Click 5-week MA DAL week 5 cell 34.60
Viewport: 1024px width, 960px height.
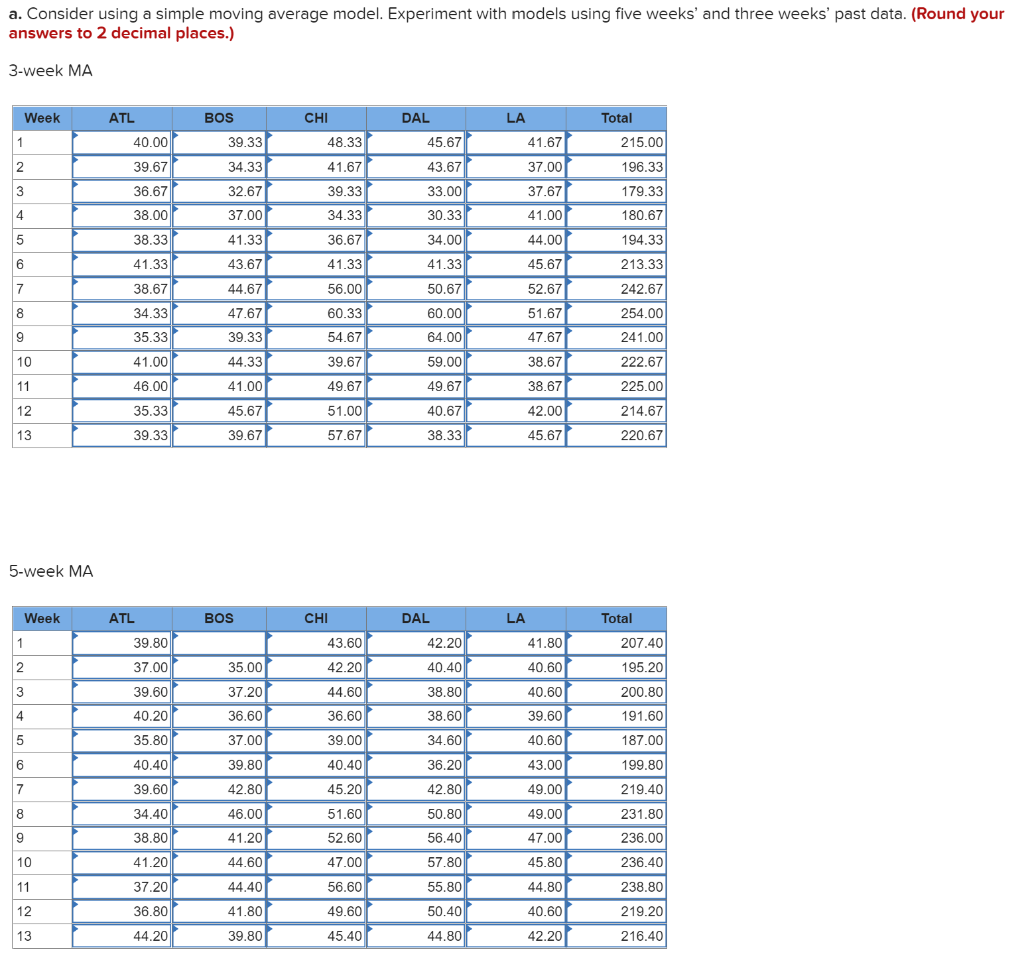pos(417,741)
